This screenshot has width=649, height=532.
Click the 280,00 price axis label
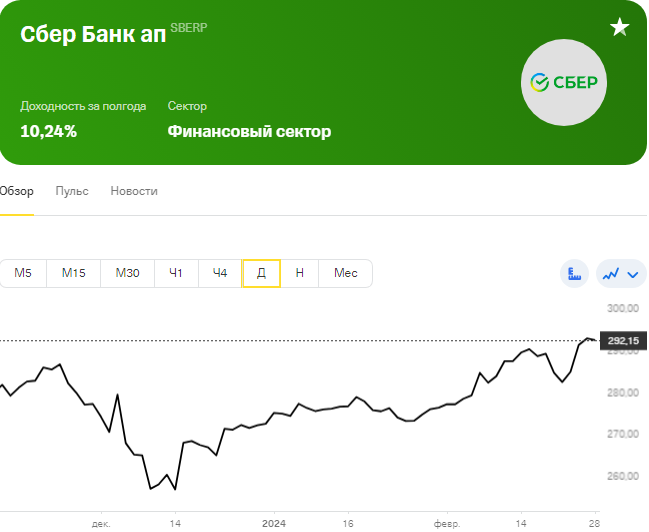click(x=623, y=392)
